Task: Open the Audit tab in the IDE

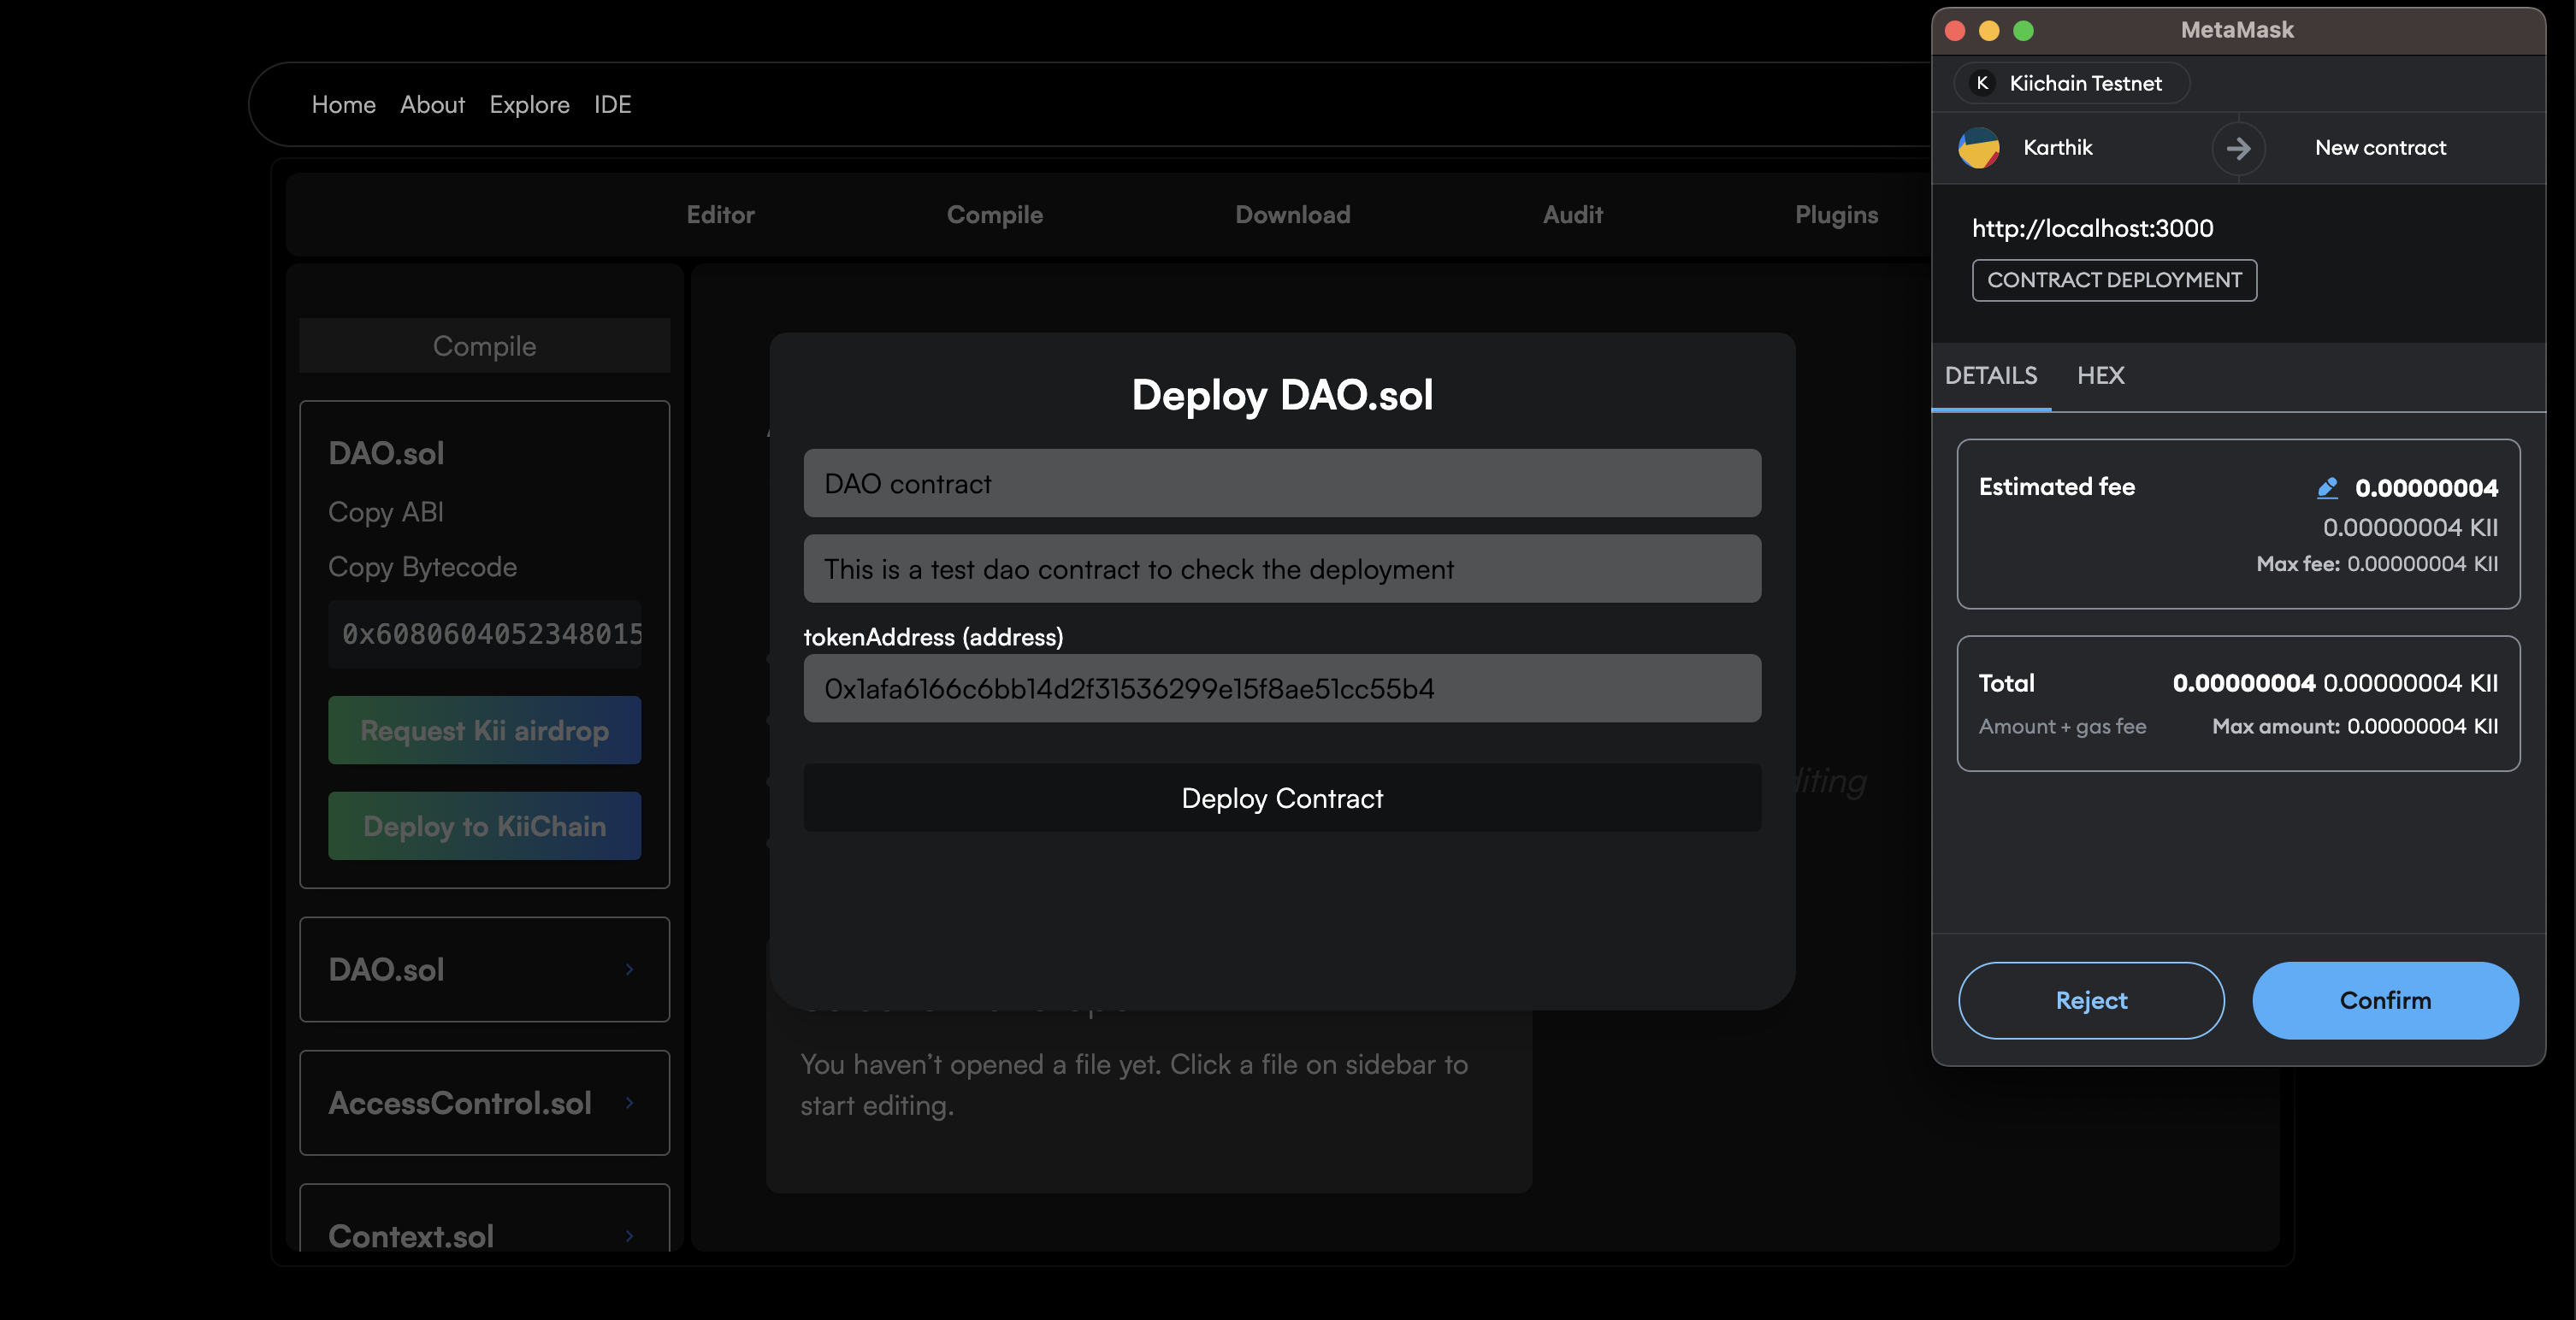Action: 1572,214
